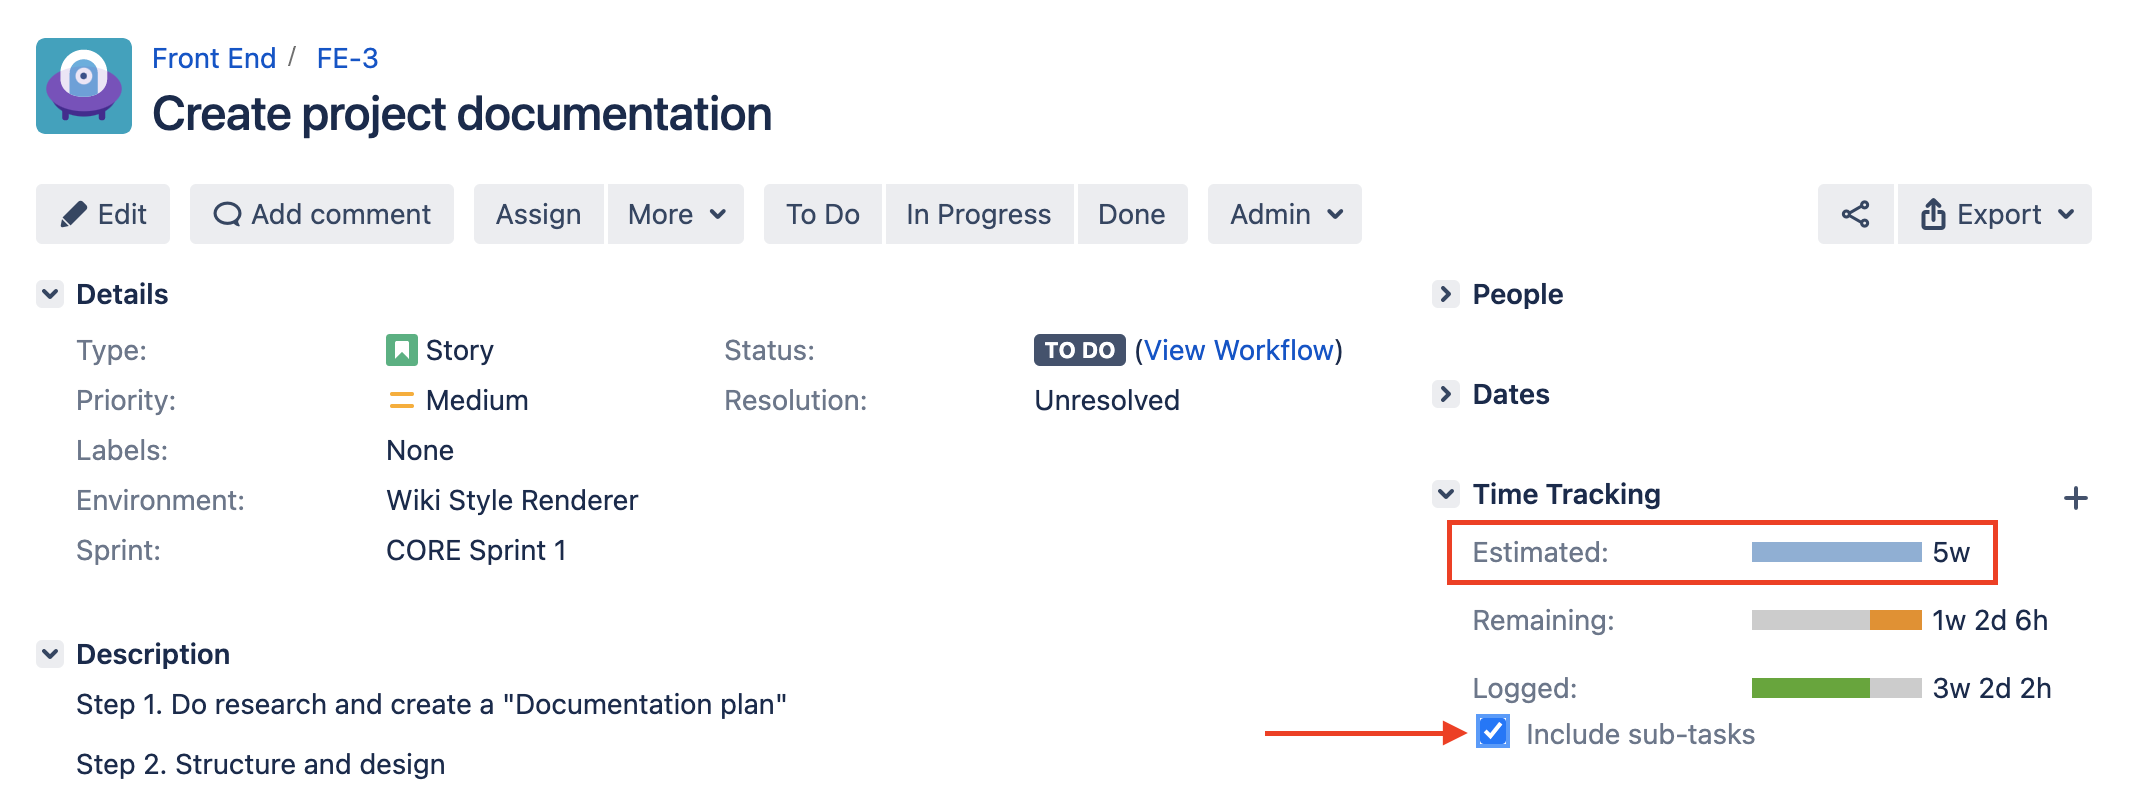Viewport: 2130px width, 802px height.
Task: Transition the issue to In Progress
Action: tap(978, 214)
